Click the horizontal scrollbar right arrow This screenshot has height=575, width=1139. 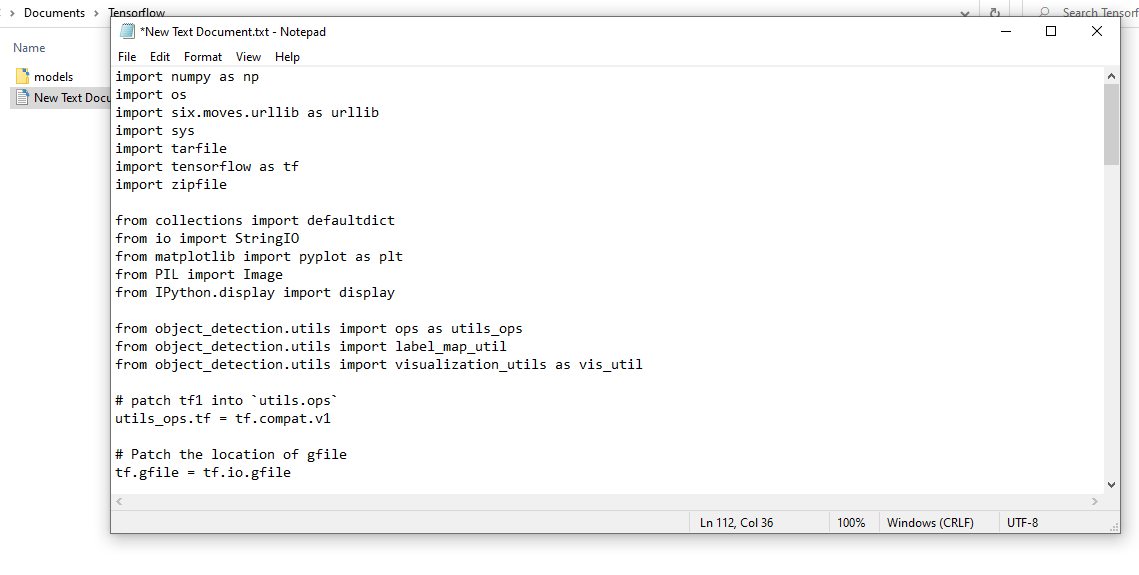[x=1095, y=501]
